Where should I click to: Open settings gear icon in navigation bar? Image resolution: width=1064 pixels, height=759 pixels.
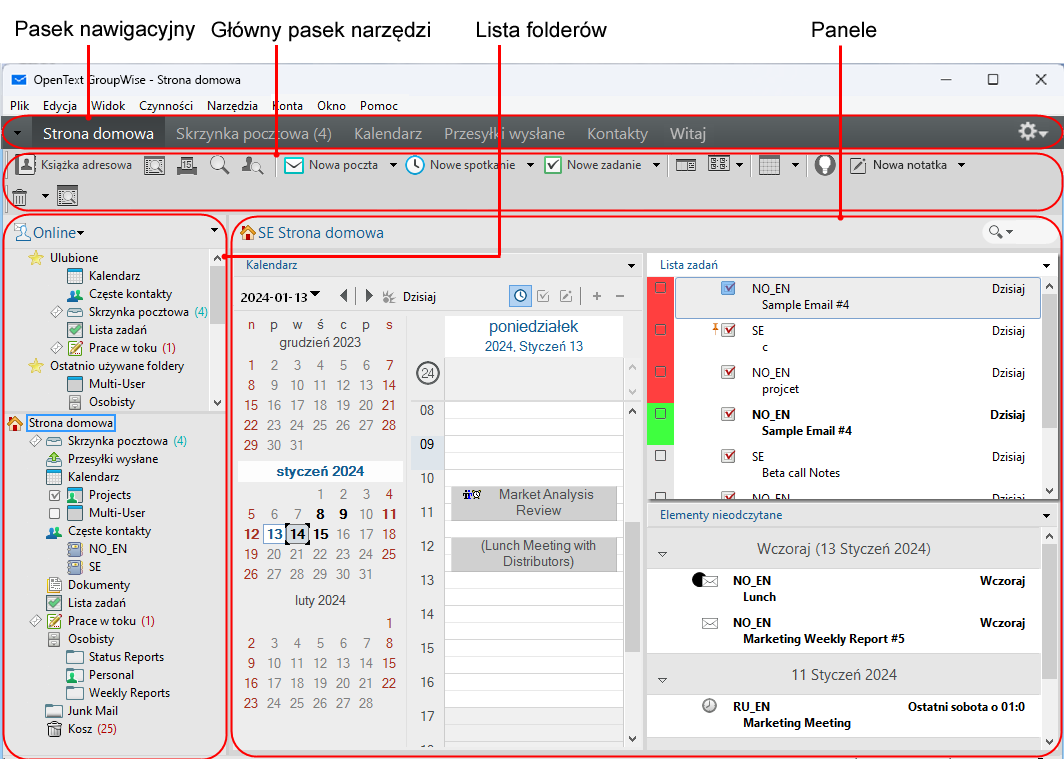click(x=1030, y=133)
